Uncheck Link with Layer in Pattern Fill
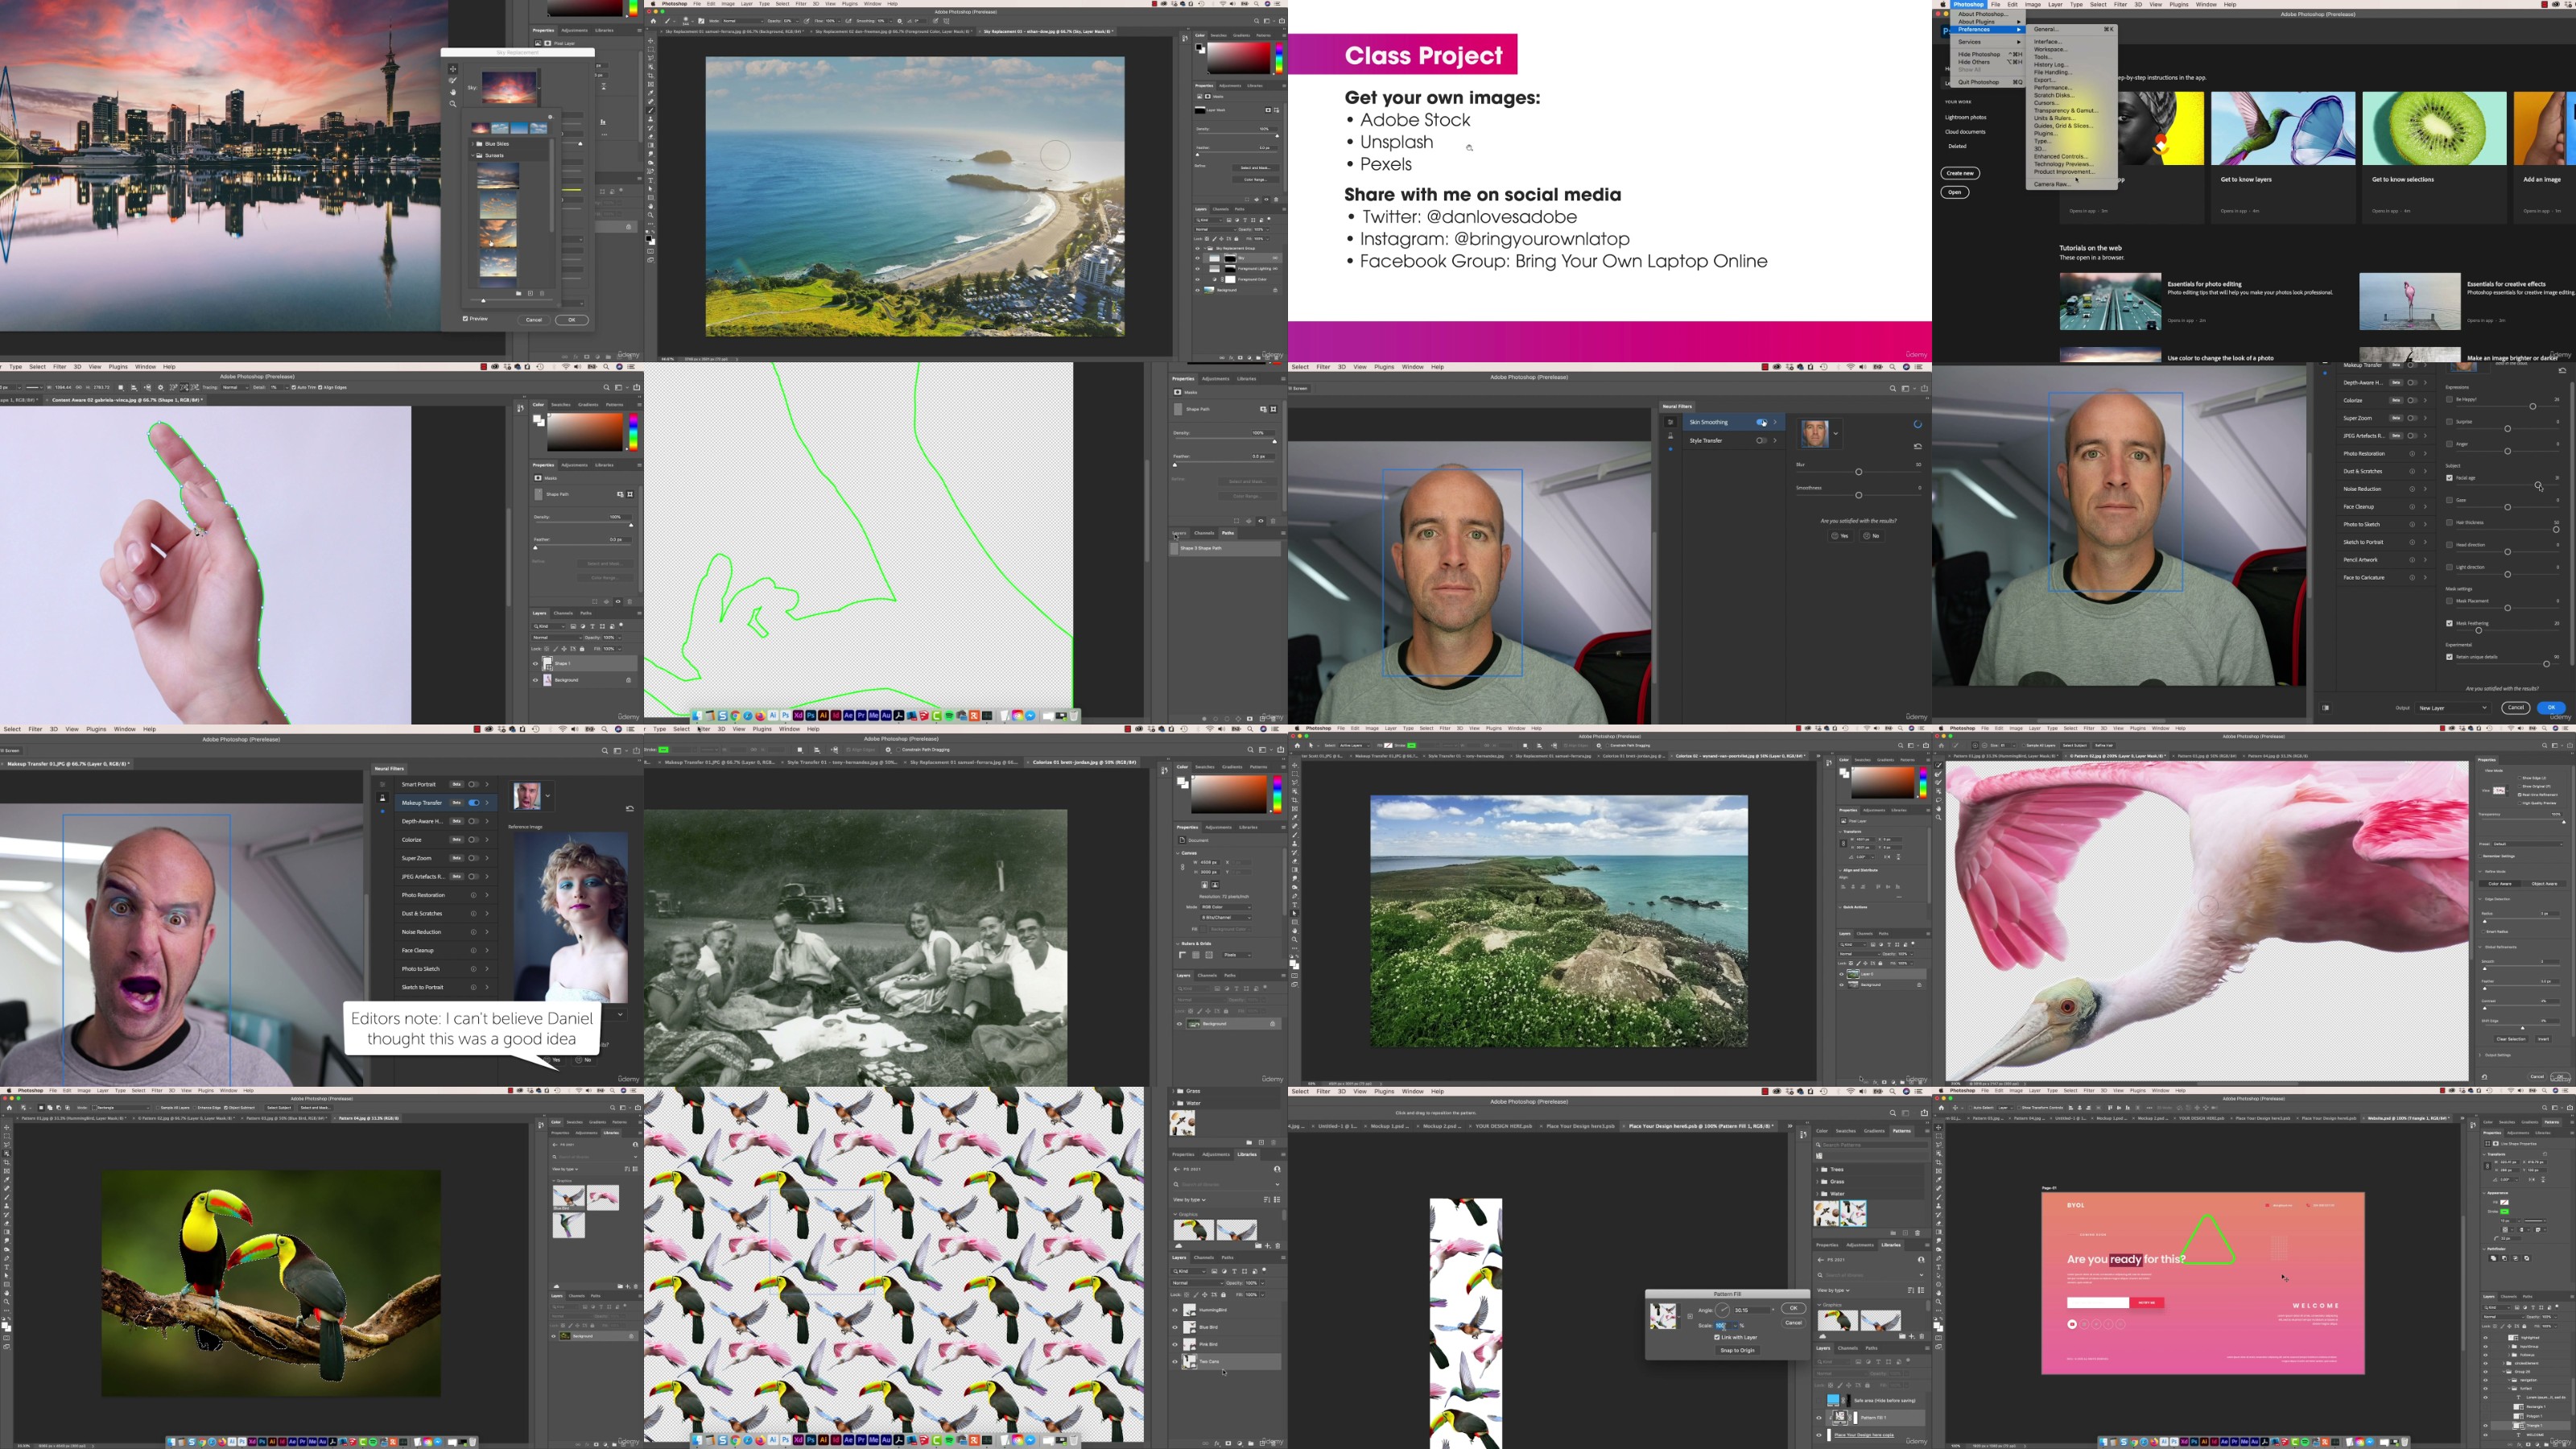This screenshot has width=2576, height=1449. (1717, 1337)
